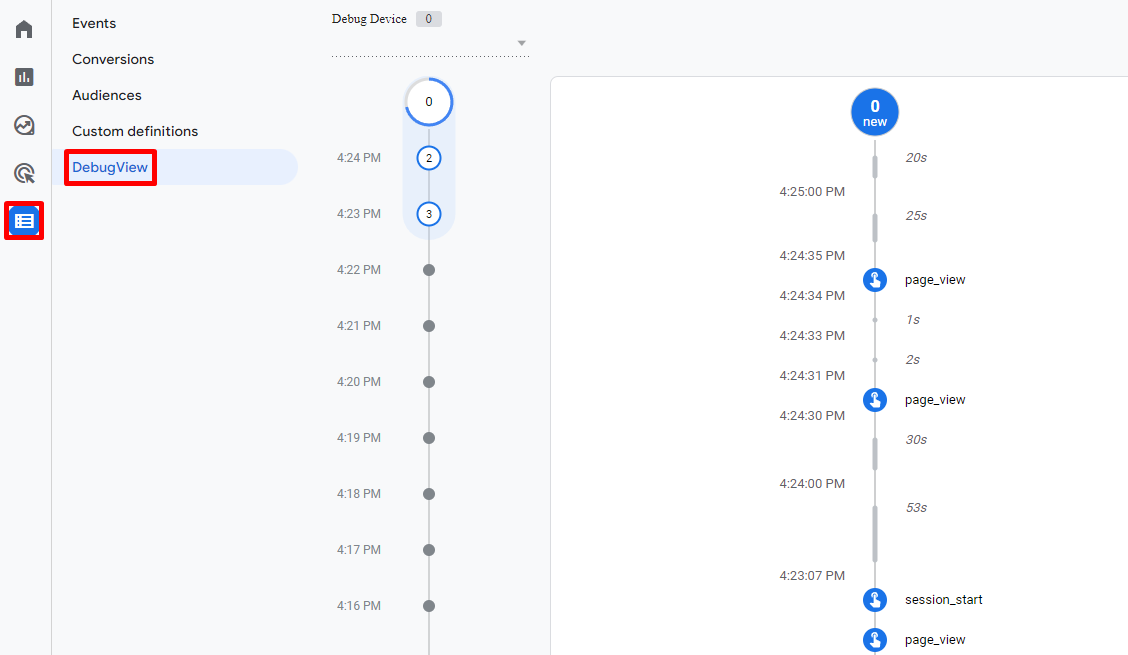Click the bottom page_view event icon
This screenshot has height=655, width=1128.
[x=875, y=639]
